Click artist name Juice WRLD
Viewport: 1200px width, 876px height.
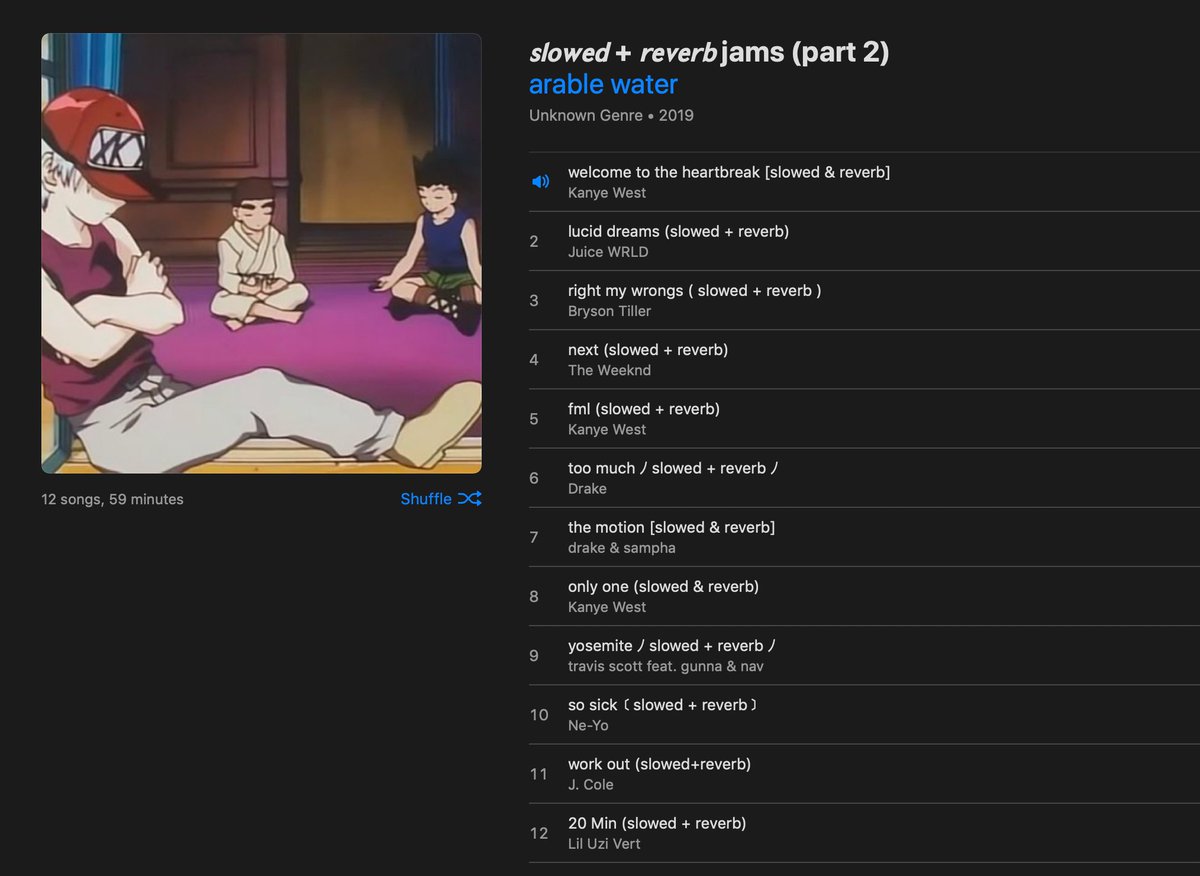[x=608, y=252]
